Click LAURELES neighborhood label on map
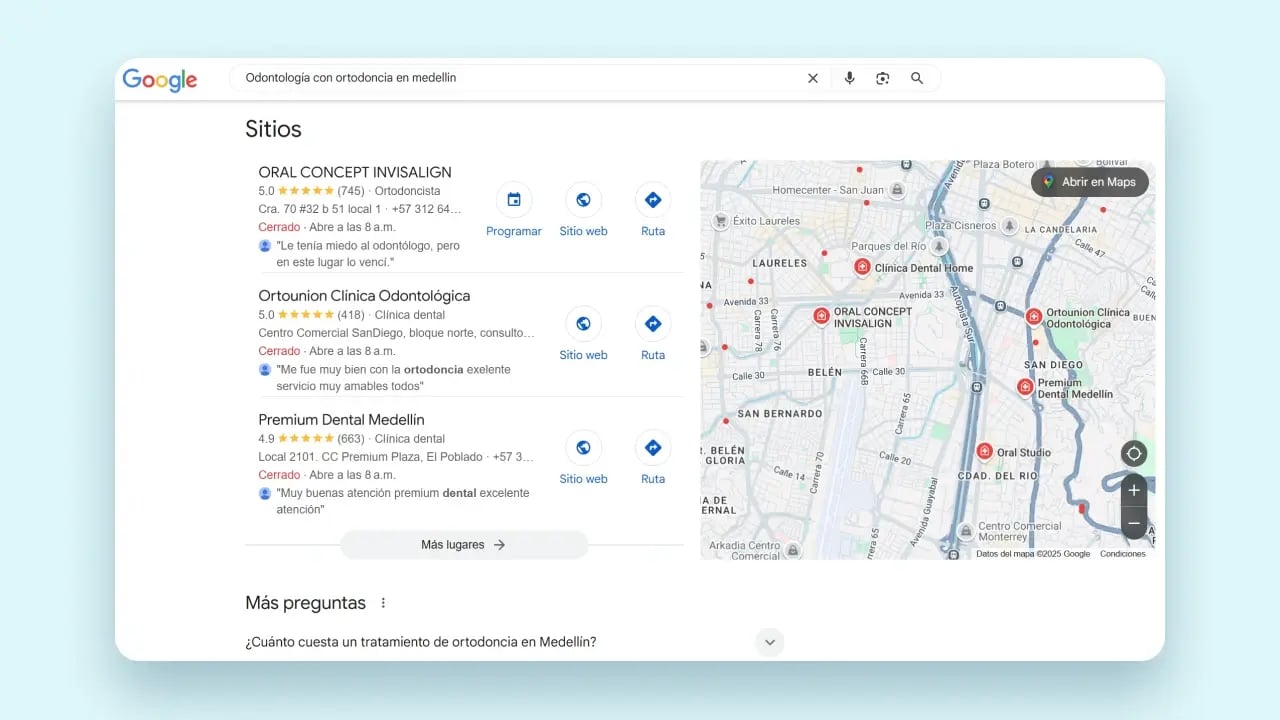This screenshot has width=1280, height=720. point(779,263)
